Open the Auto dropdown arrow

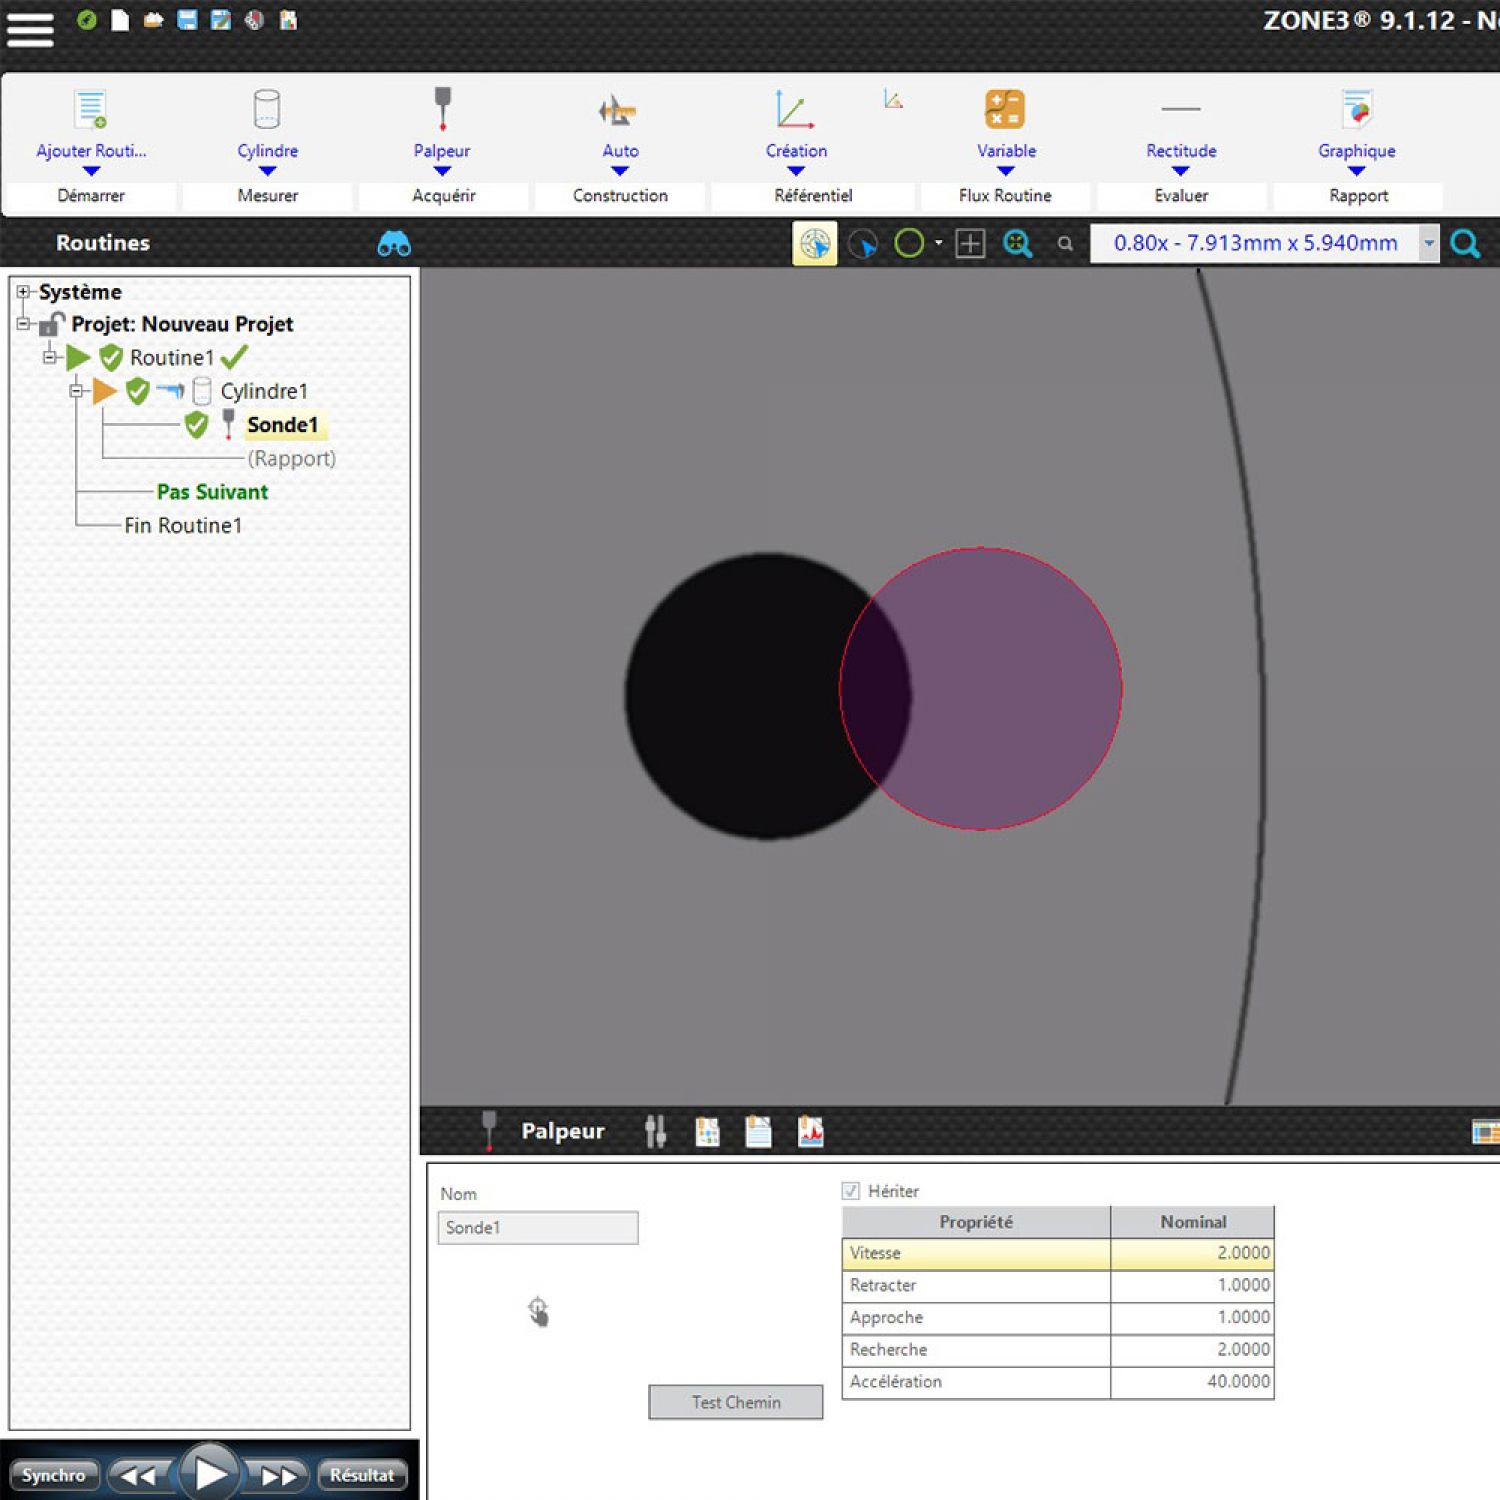pos(619,171)
